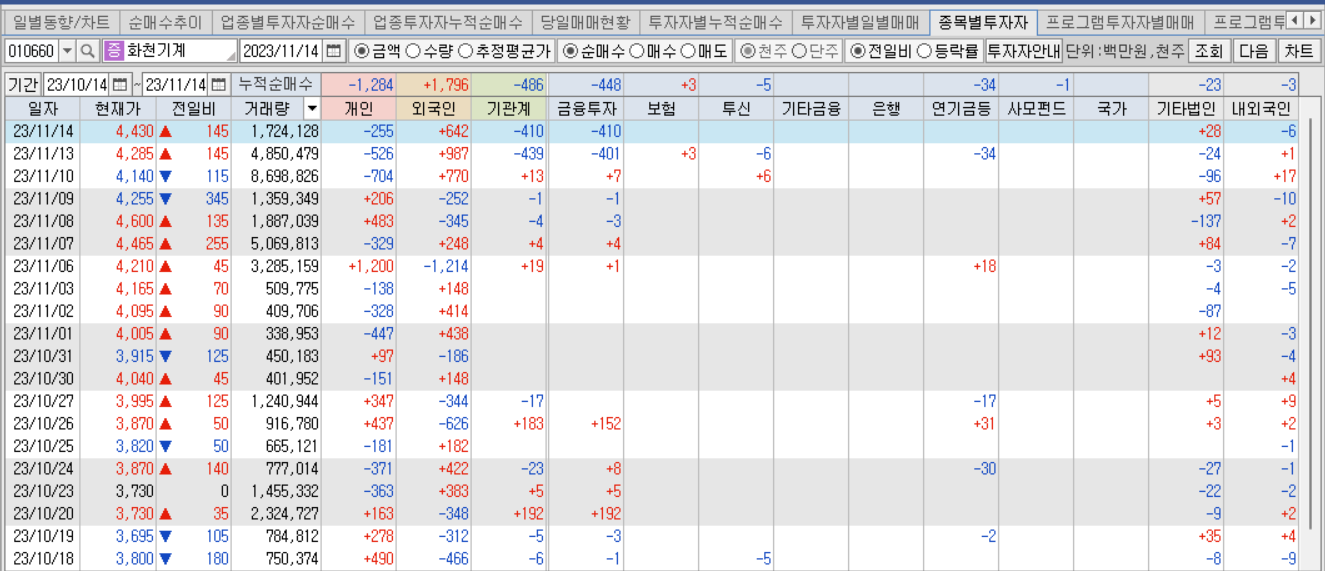Screen dimensions: 1325x571
Task: Select the 매수 radio button
Action: pyautogui.click(x=637, y=51)
